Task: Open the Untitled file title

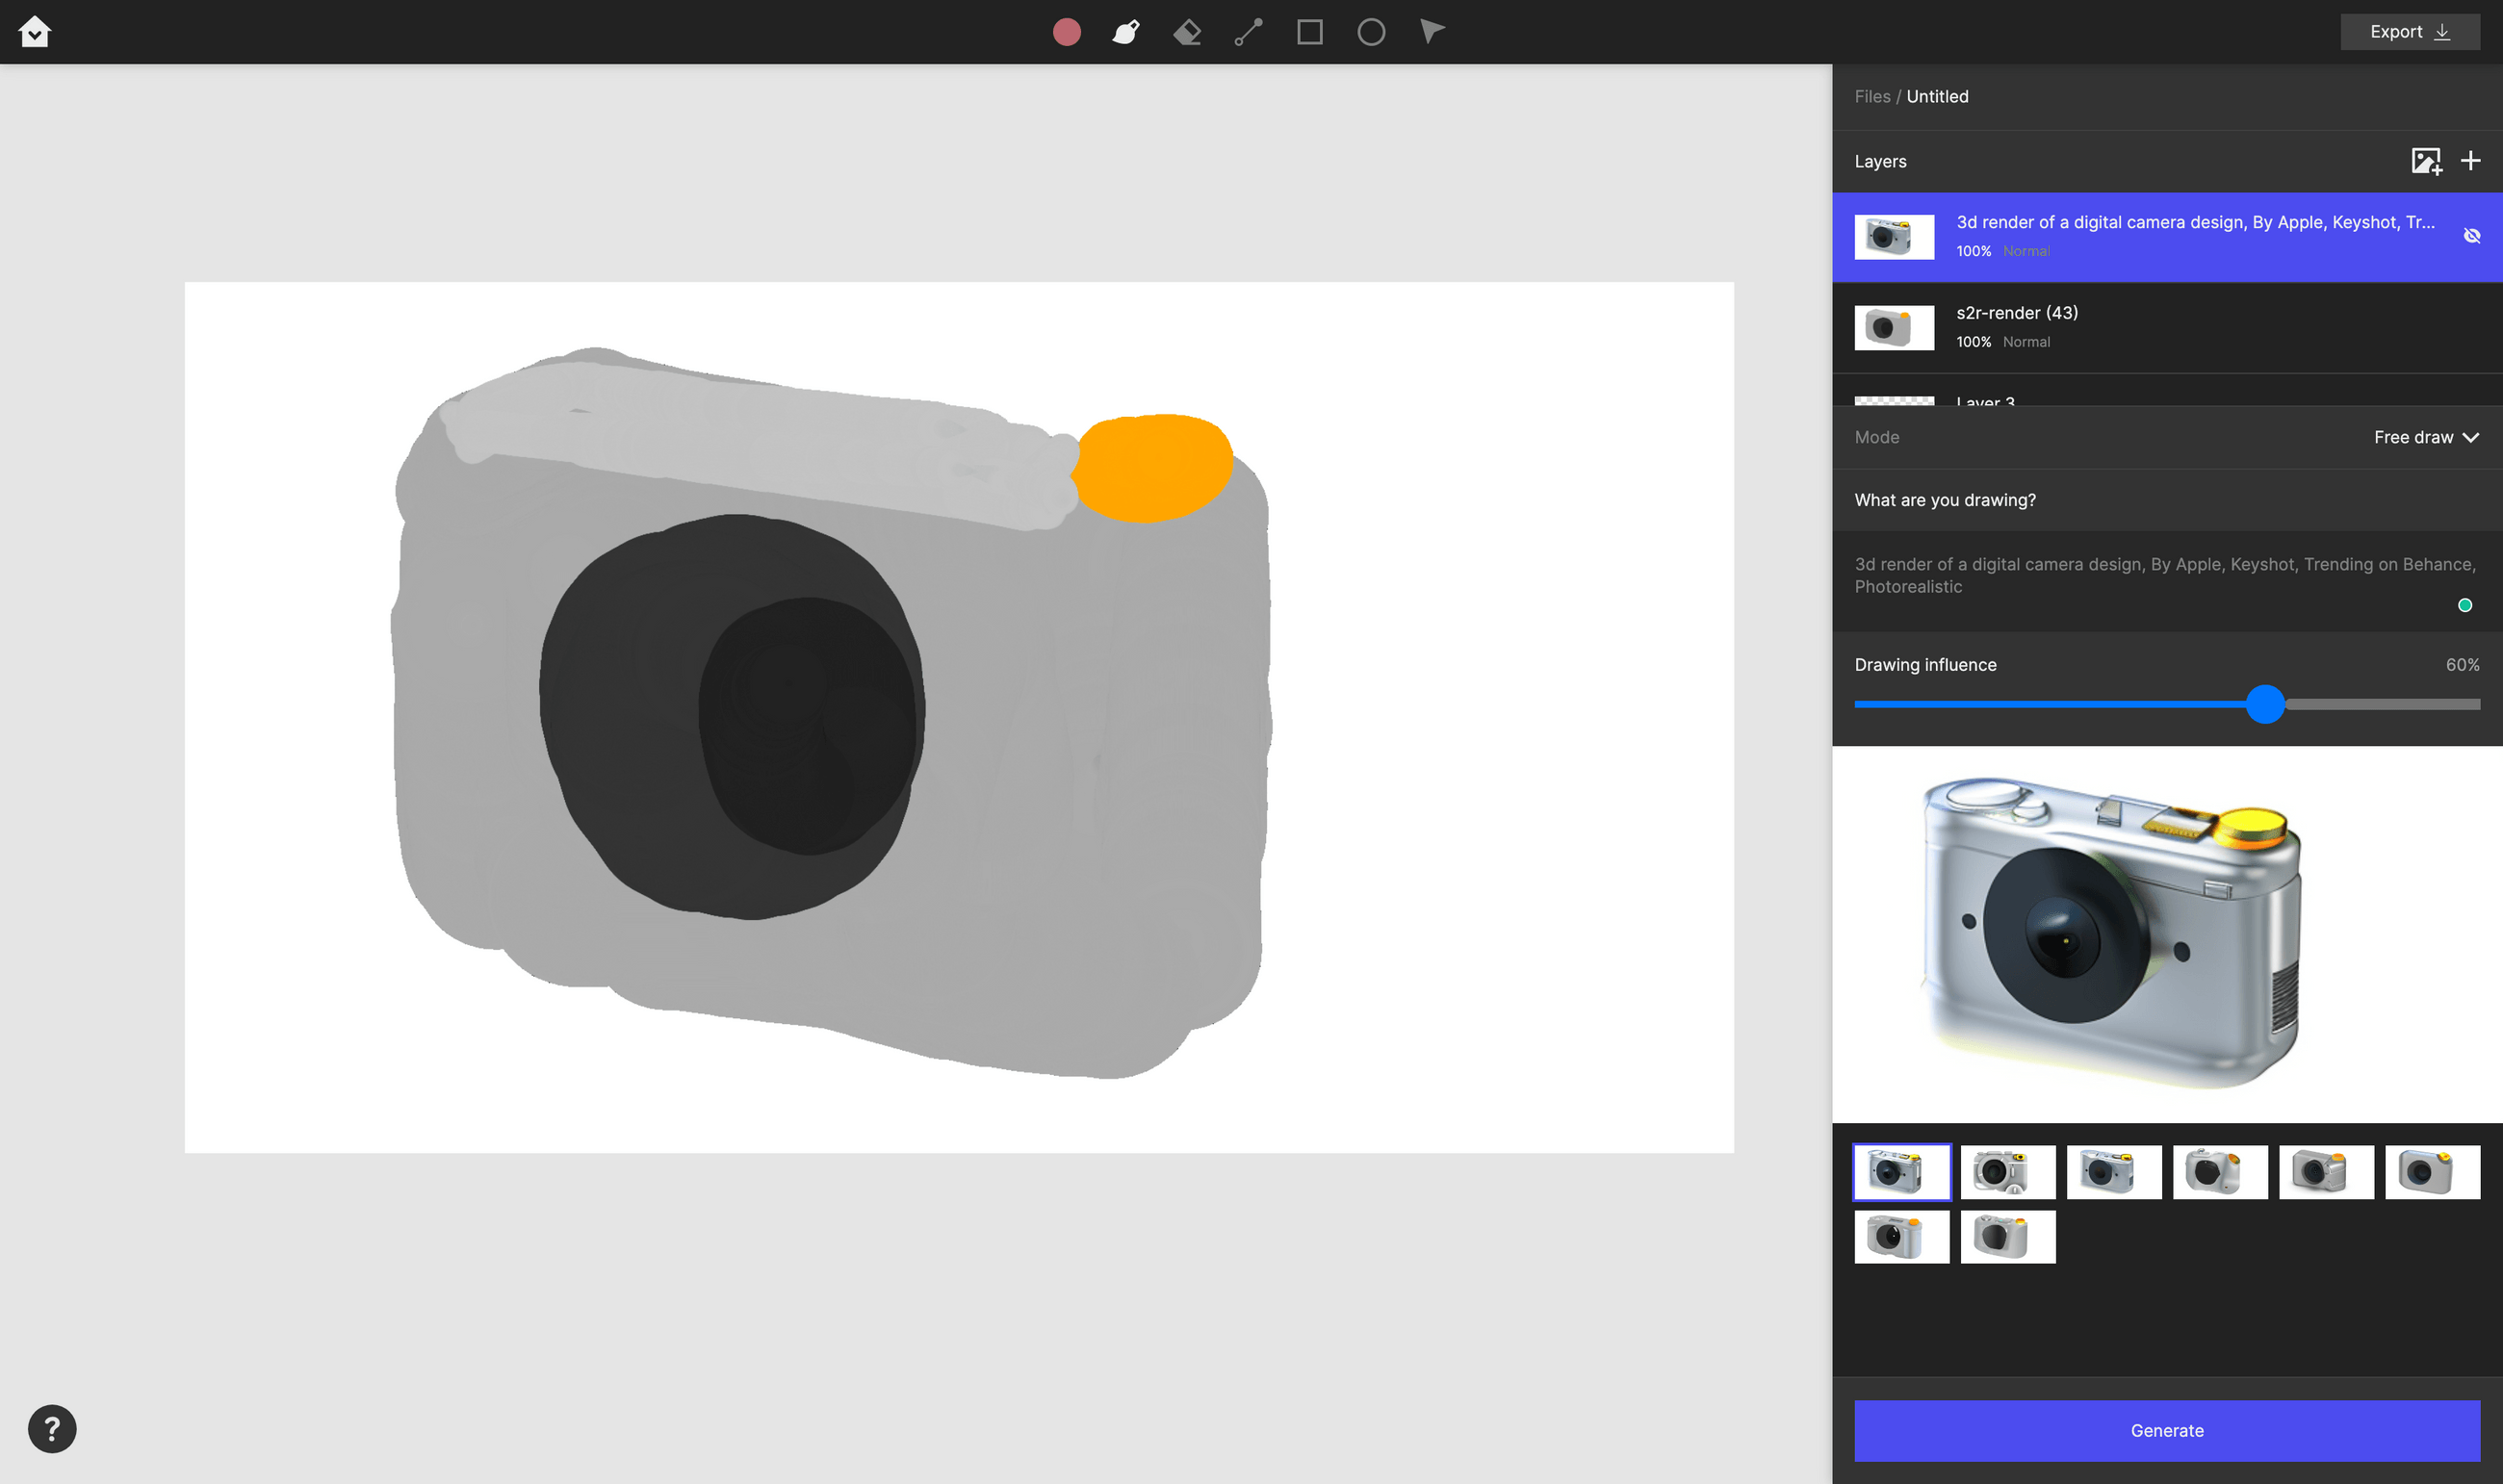Action: [x=1937, y=96]
